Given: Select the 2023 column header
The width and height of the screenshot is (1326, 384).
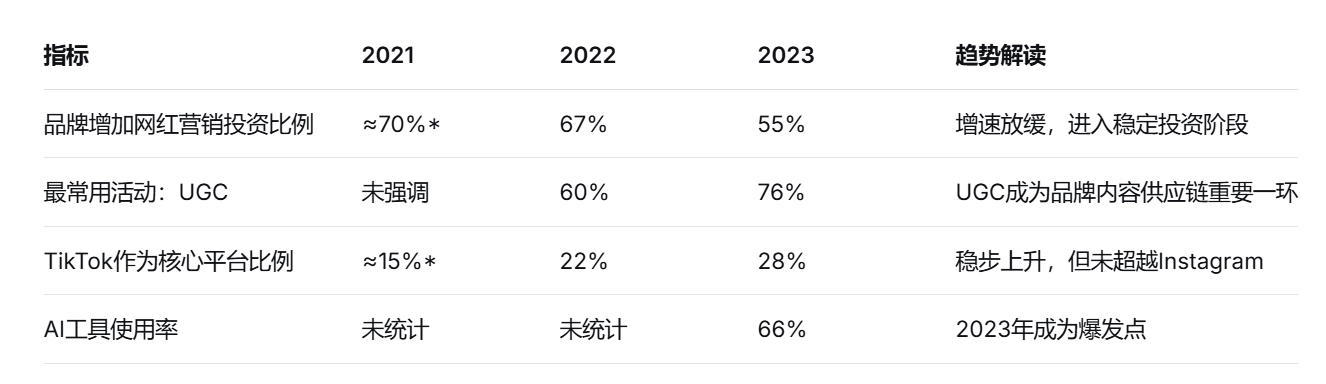Looking at the screenshot, I should [785, 56].
